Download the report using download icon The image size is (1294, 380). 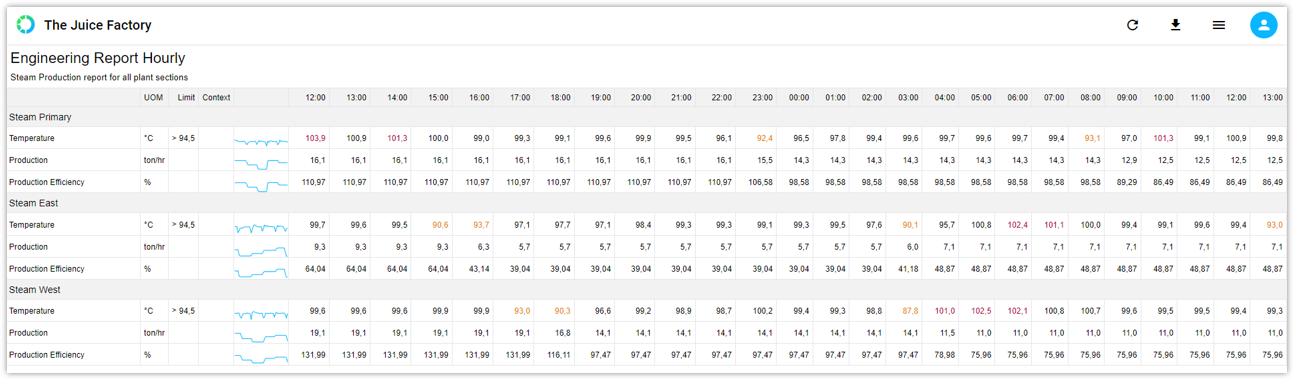(1175, 25)
